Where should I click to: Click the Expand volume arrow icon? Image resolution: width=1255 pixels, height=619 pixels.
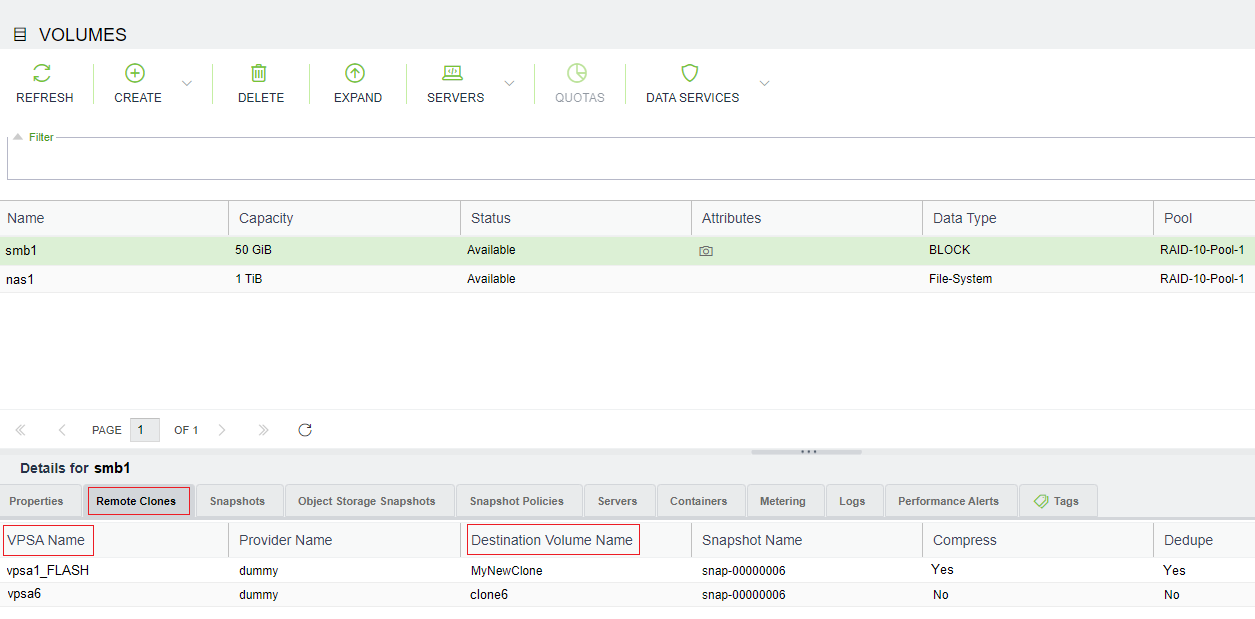click(355, 73)
